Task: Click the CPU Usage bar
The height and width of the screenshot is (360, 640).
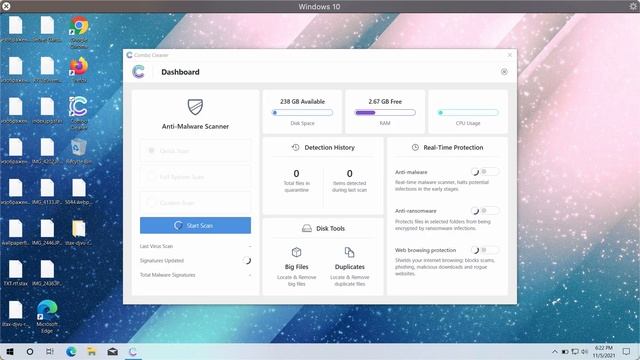Action: pos(468,113)
